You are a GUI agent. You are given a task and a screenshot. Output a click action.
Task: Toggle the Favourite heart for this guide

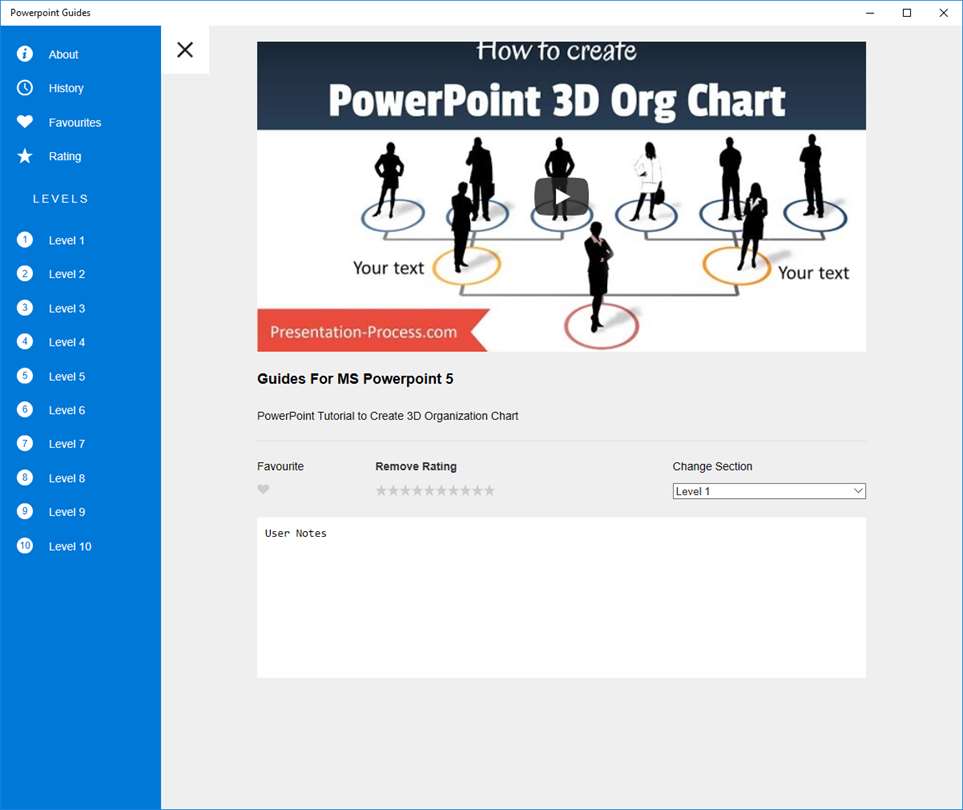(263, 489)
